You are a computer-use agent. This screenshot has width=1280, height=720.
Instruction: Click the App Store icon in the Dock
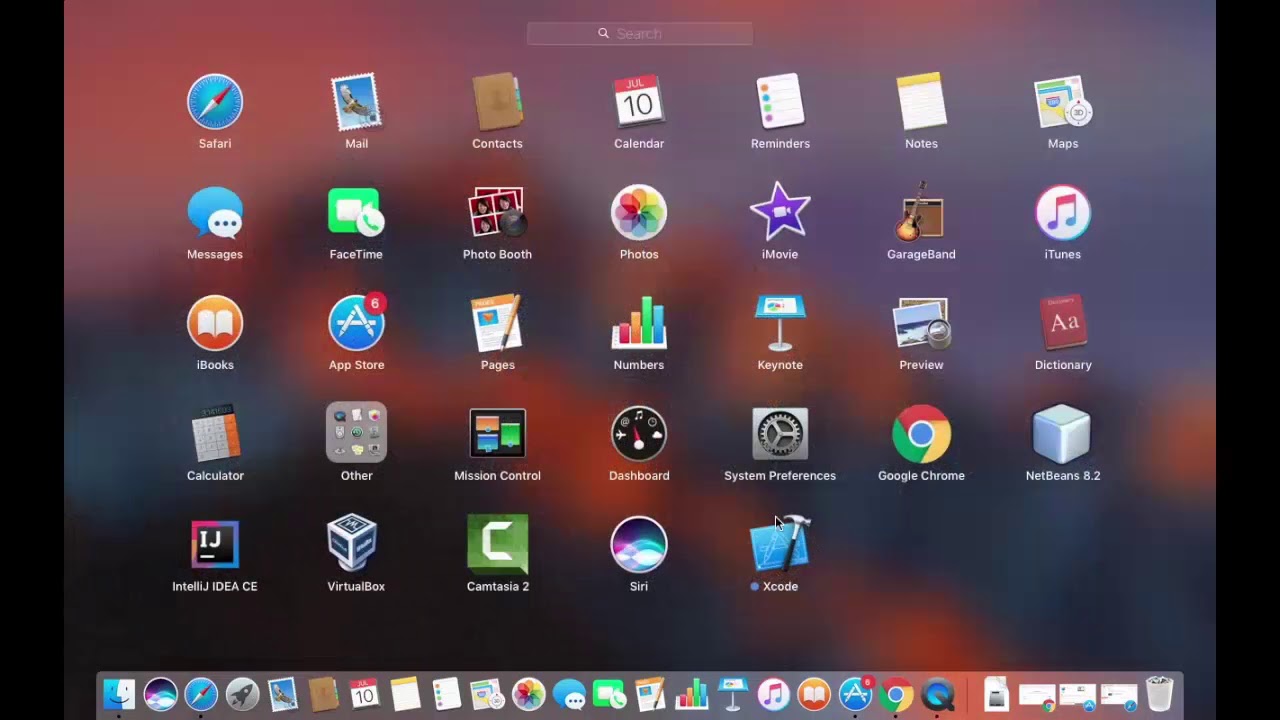[855, 694]
